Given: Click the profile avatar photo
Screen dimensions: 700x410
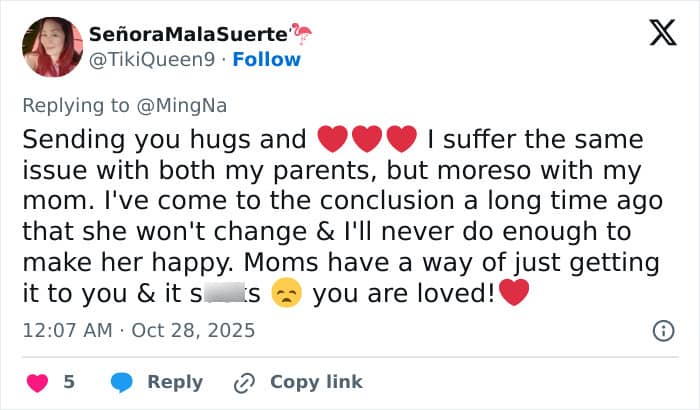Looking at the screenshot, I should coord(51,47).
